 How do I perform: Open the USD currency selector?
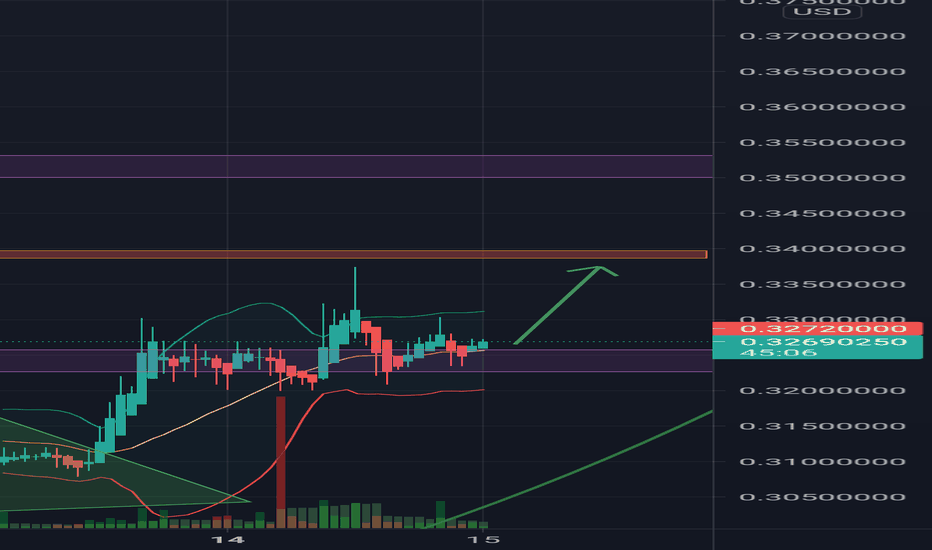click(823, 11)
